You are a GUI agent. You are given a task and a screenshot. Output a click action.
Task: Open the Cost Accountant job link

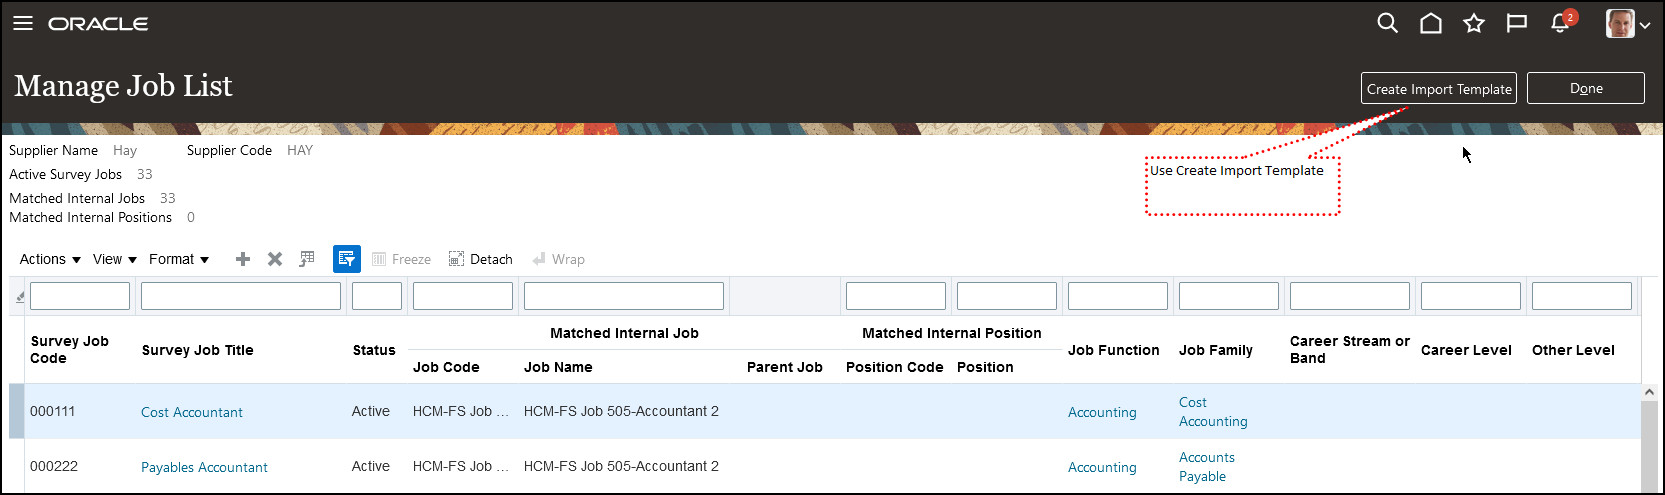pyautogui.click(x=192, y=412)
